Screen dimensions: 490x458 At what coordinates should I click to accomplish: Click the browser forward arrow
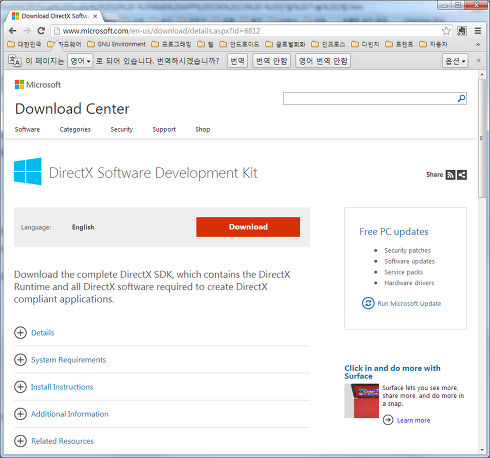coord(27,31)
